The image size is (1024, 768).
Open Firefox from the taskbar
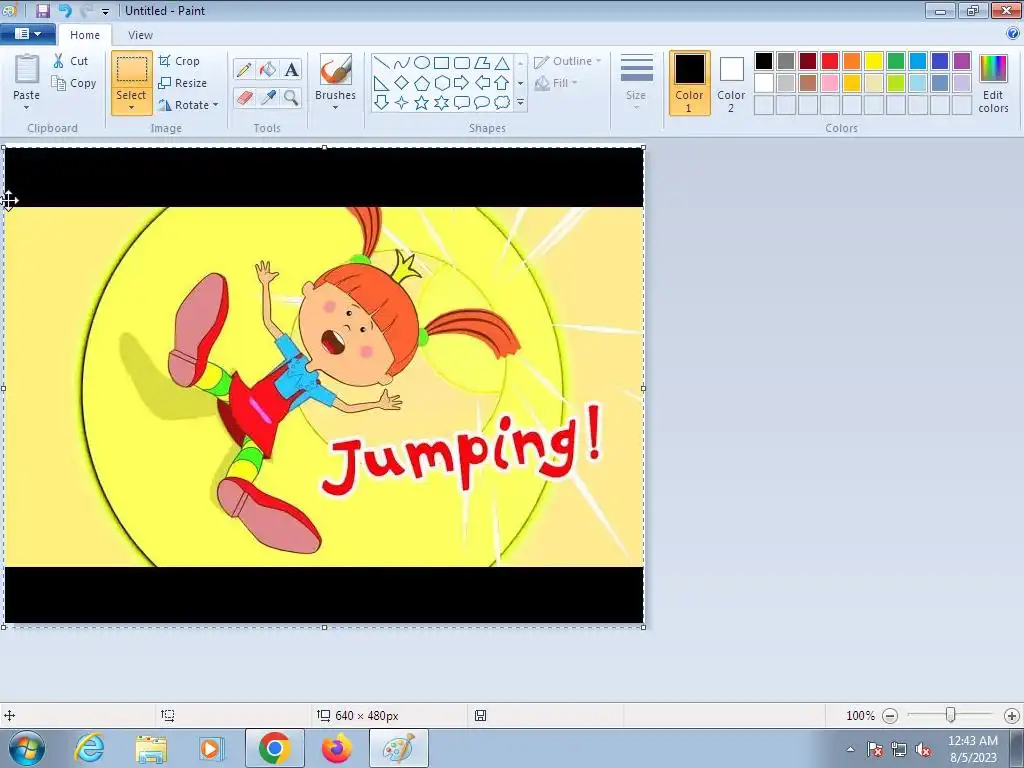click(336, 748)
